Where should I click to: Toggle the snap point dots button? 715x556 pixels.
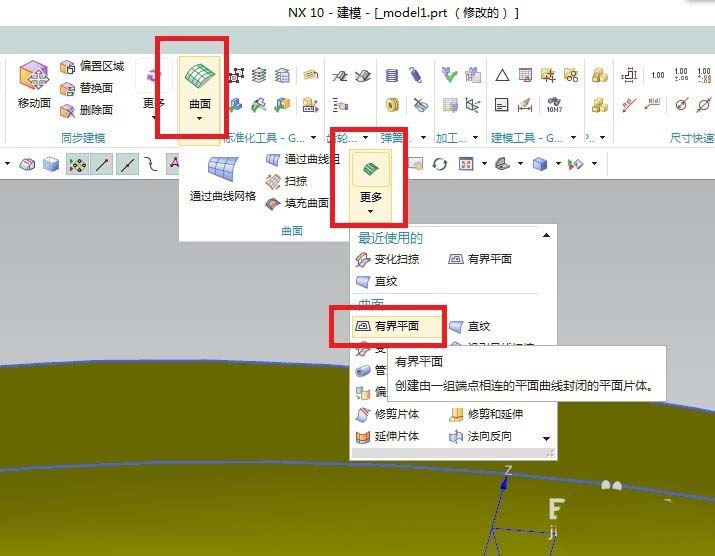coord(78,164)
